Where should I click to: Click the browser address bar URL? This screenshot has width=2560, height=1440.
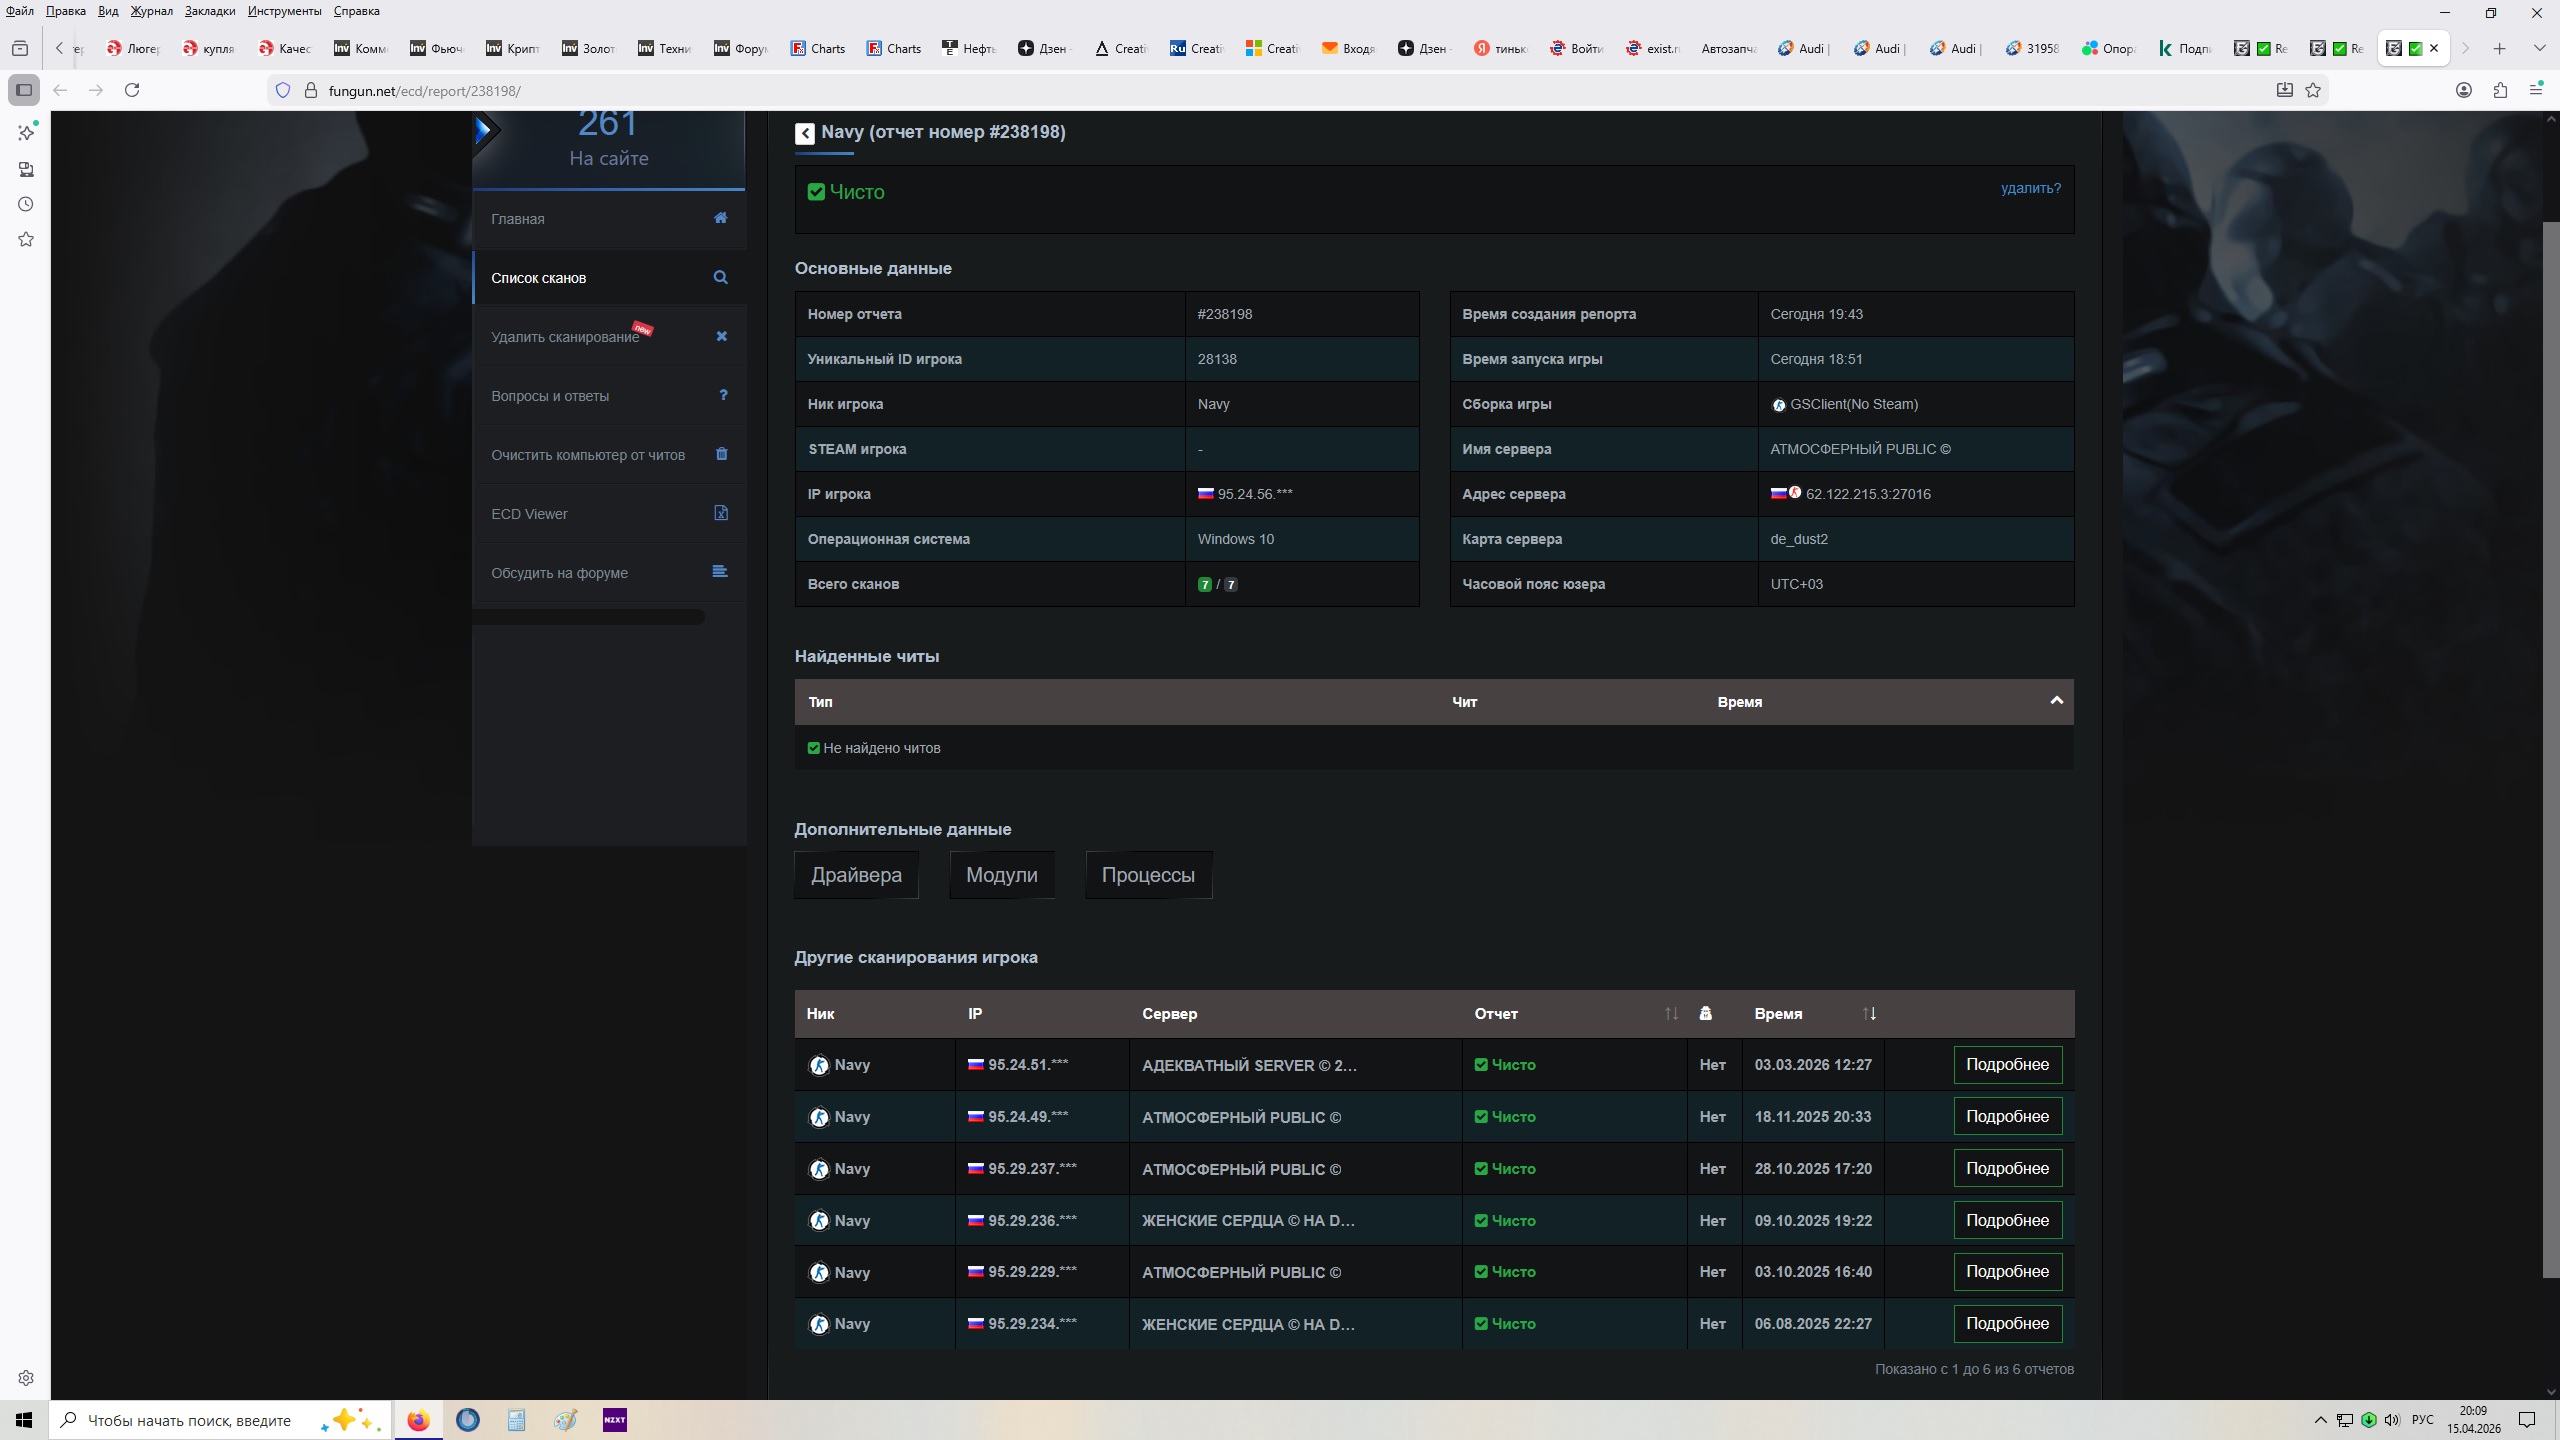coord(424,91)
